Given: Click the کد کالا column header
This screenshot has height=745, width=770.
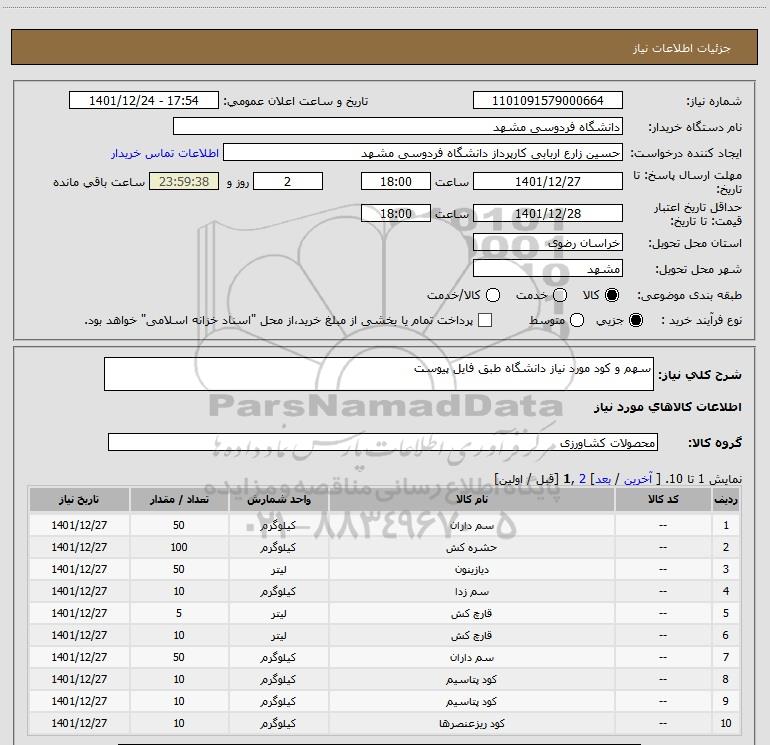Looking at the screenshot, I should pos(663,499).
